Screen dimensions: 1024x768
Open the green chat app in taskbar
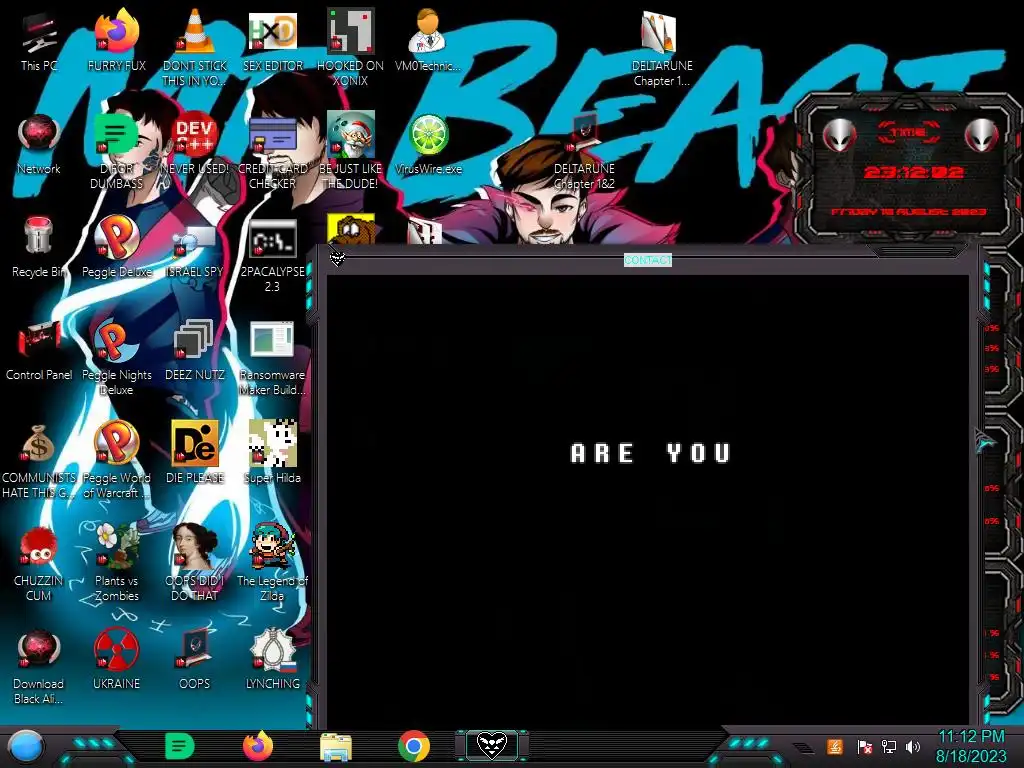179,746
